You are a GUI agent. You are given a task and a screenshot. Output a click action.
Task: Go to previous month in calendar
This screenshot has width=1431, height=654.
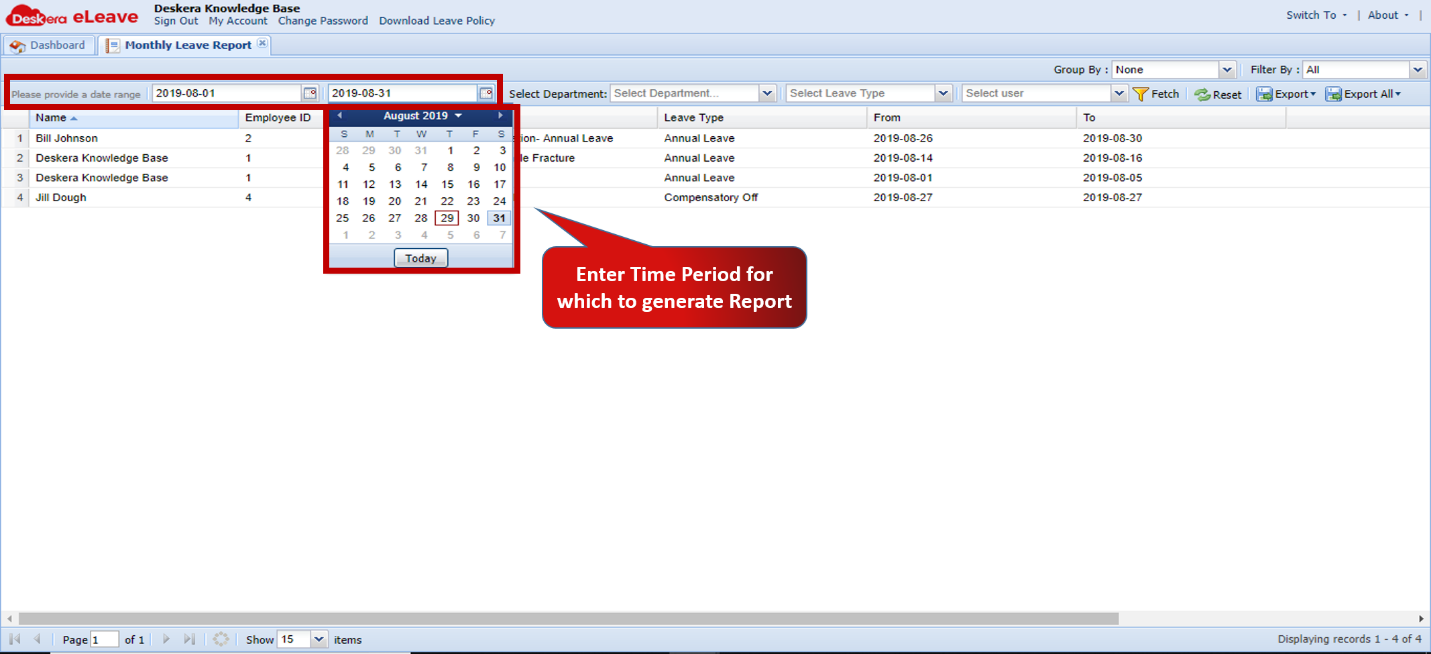(339, 116)
